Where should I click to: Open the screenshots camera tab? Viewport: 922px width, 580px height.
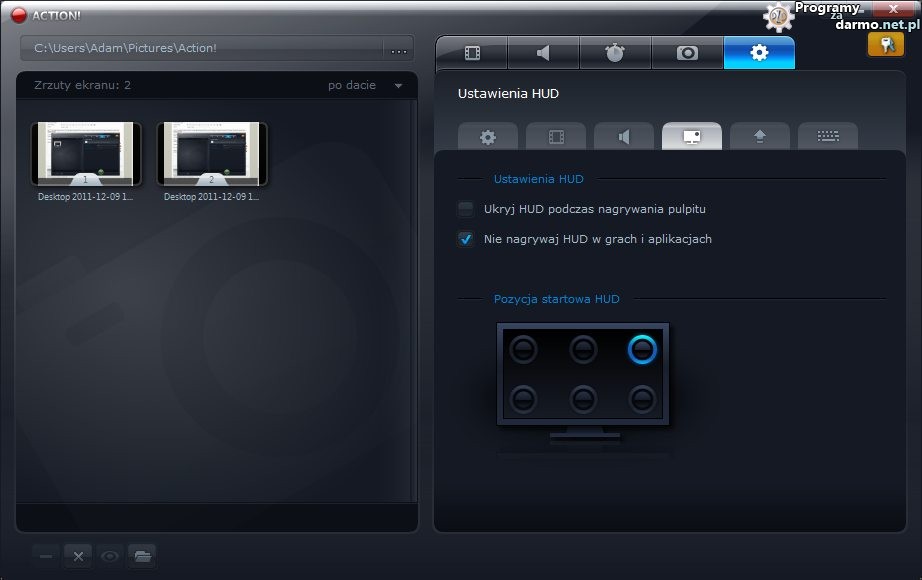click(x=687, y=53)
